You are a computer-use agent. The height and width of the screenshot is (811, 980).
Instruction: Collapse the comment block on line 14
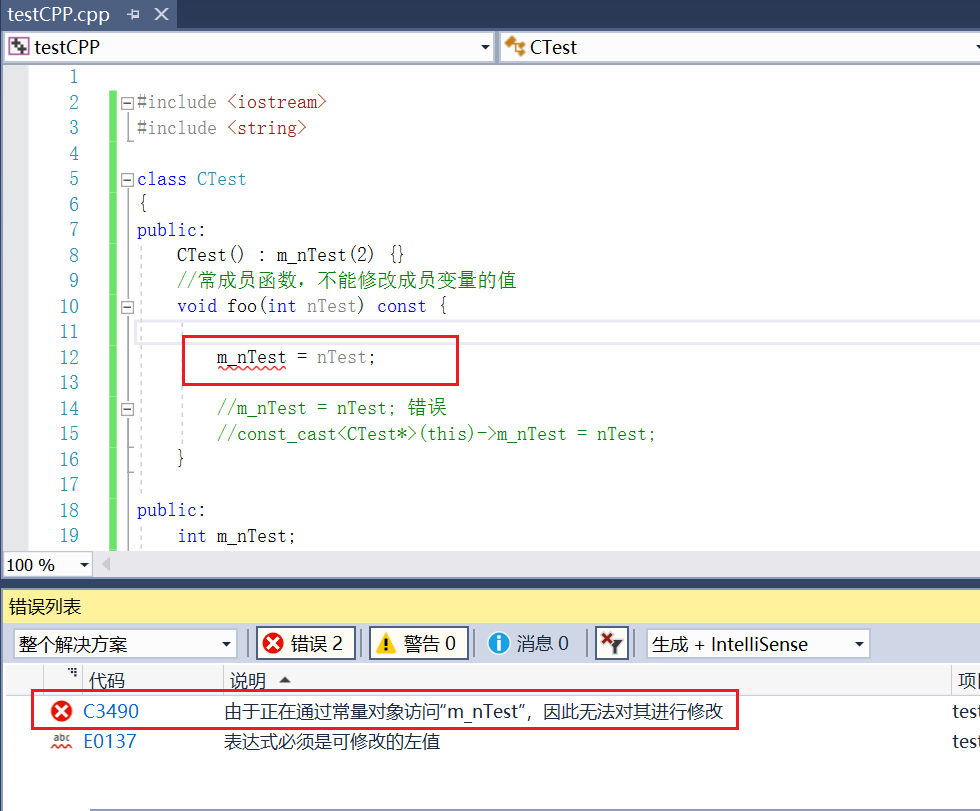128,409
